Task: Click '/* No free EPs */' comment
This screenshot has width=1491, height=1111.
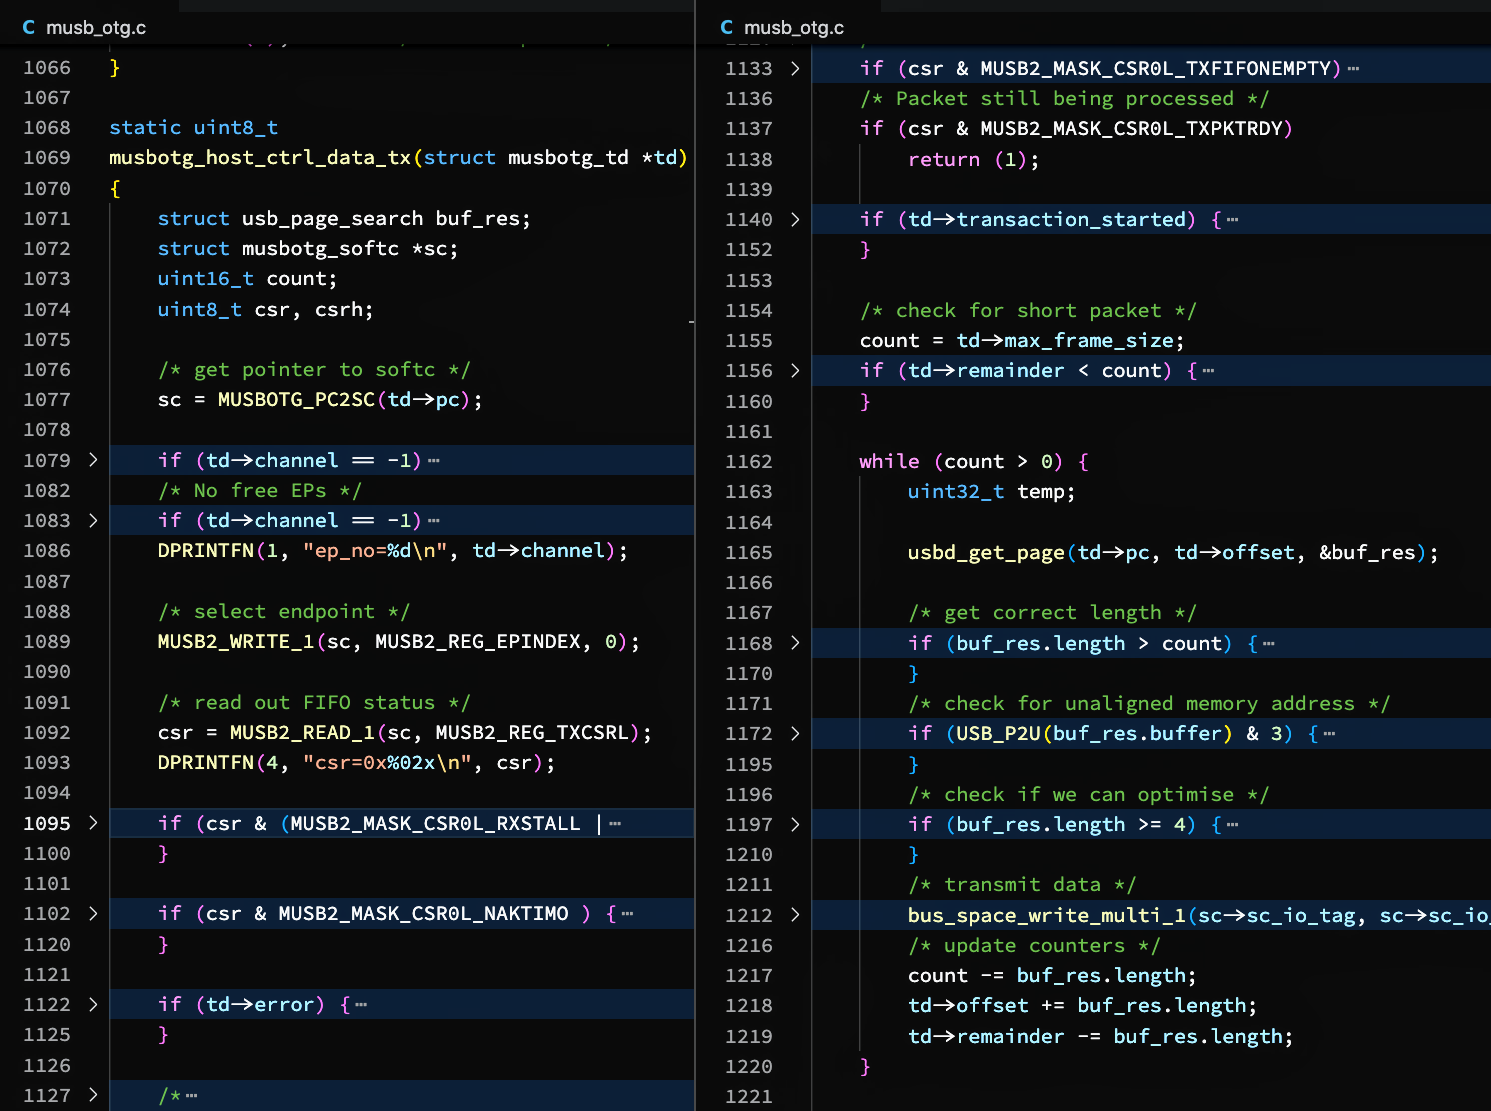Action: pyautogui.click(x=259, y=490)
